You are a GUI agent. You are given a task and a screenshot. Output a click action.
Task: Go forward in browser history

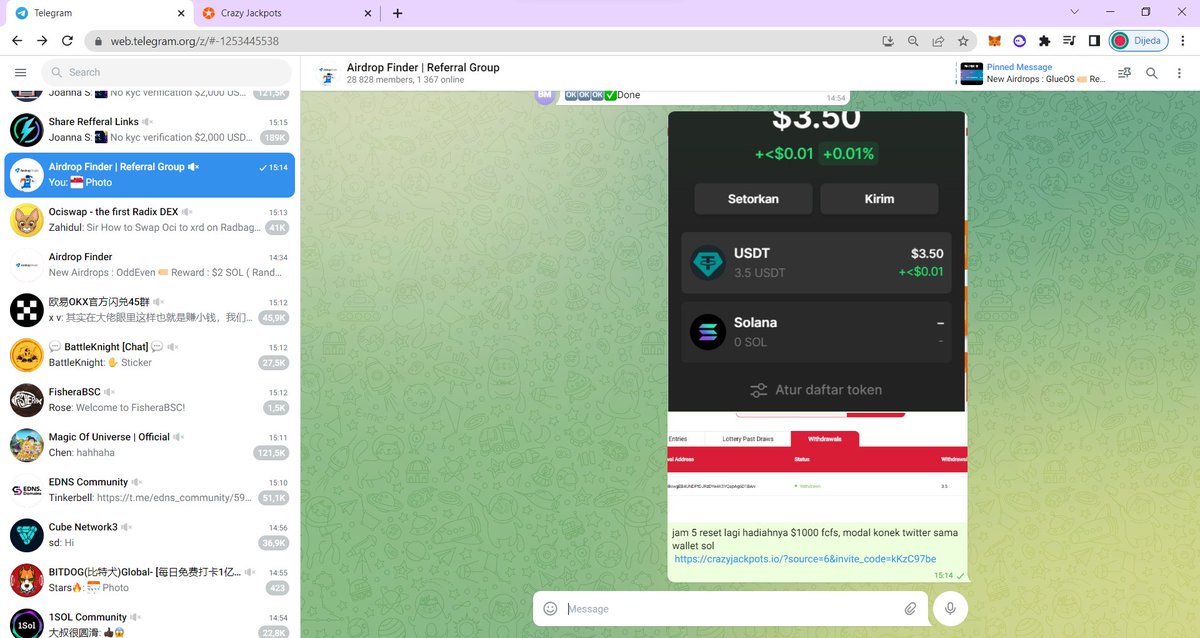click(x=42, y=41)
